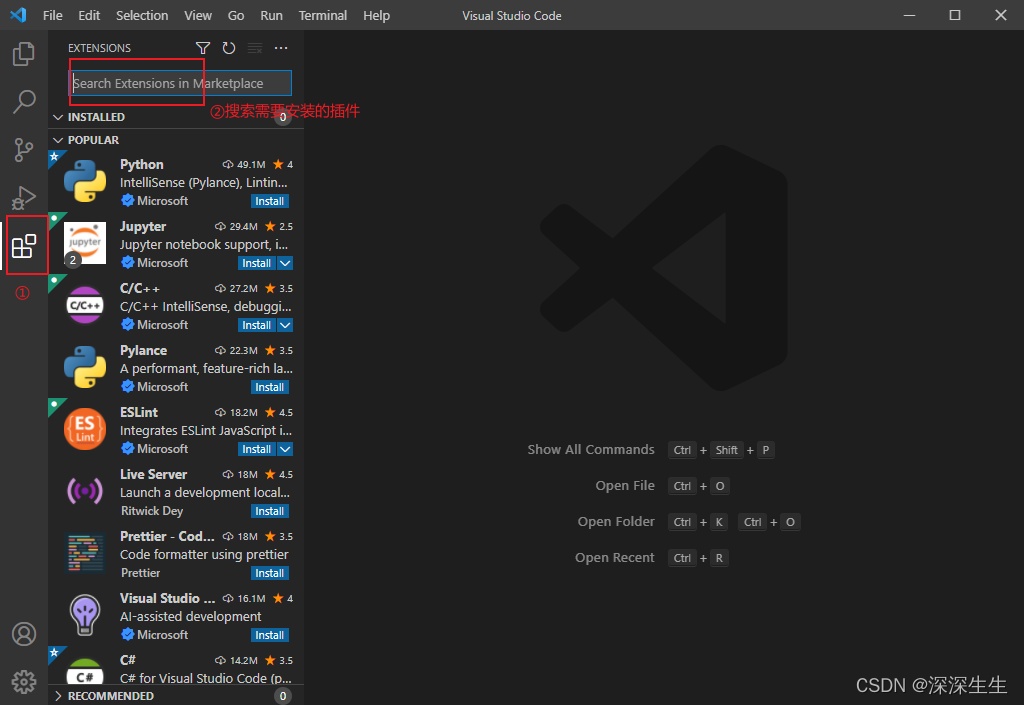The width and height of the screenshot is (1024, 705).
Task: Click the Pylance extension title
Action: (x=144, y=351)
